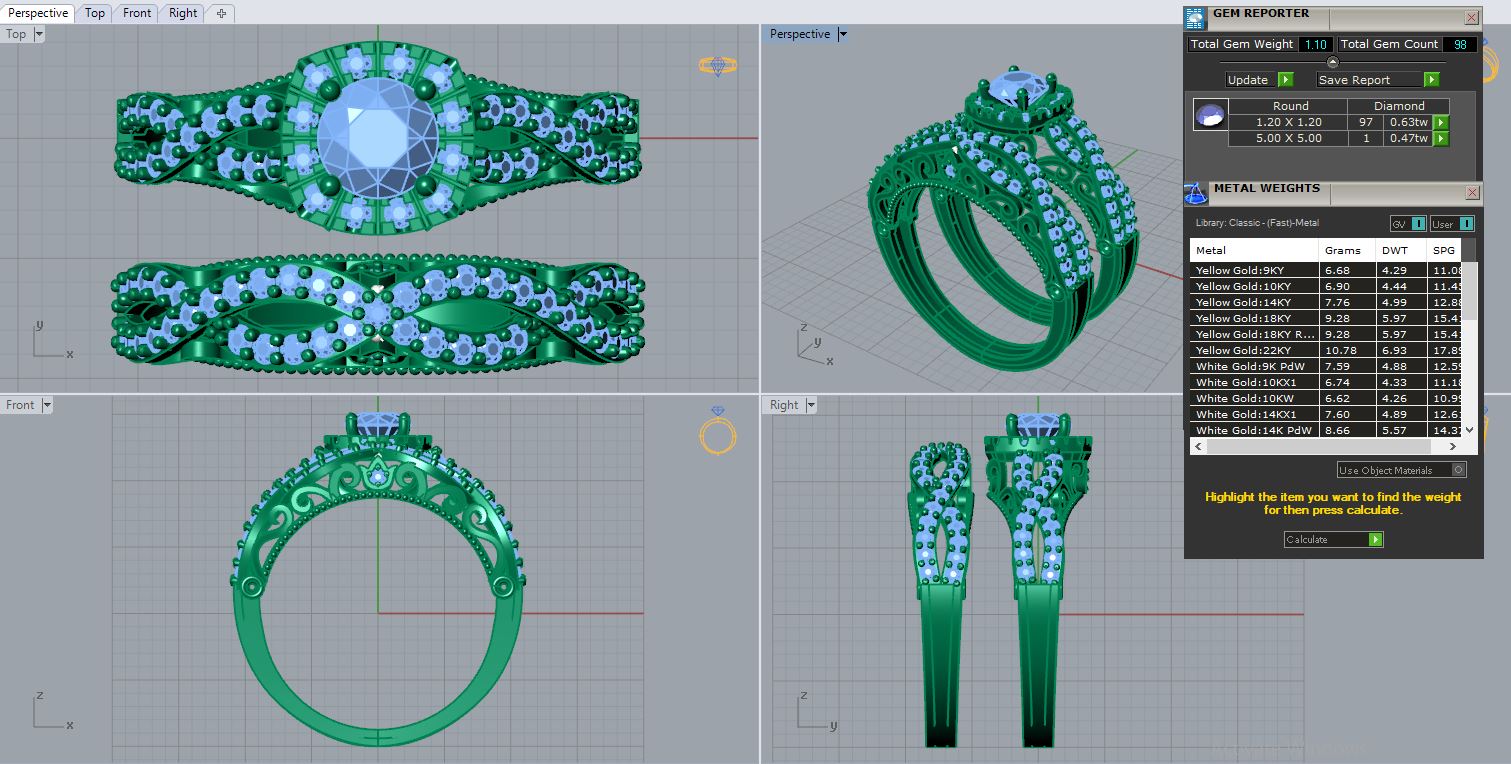The width and height of the screenshot is (1511, 764).
Task: Open the Top viewport dropdown menu
Action: [39, 34]
